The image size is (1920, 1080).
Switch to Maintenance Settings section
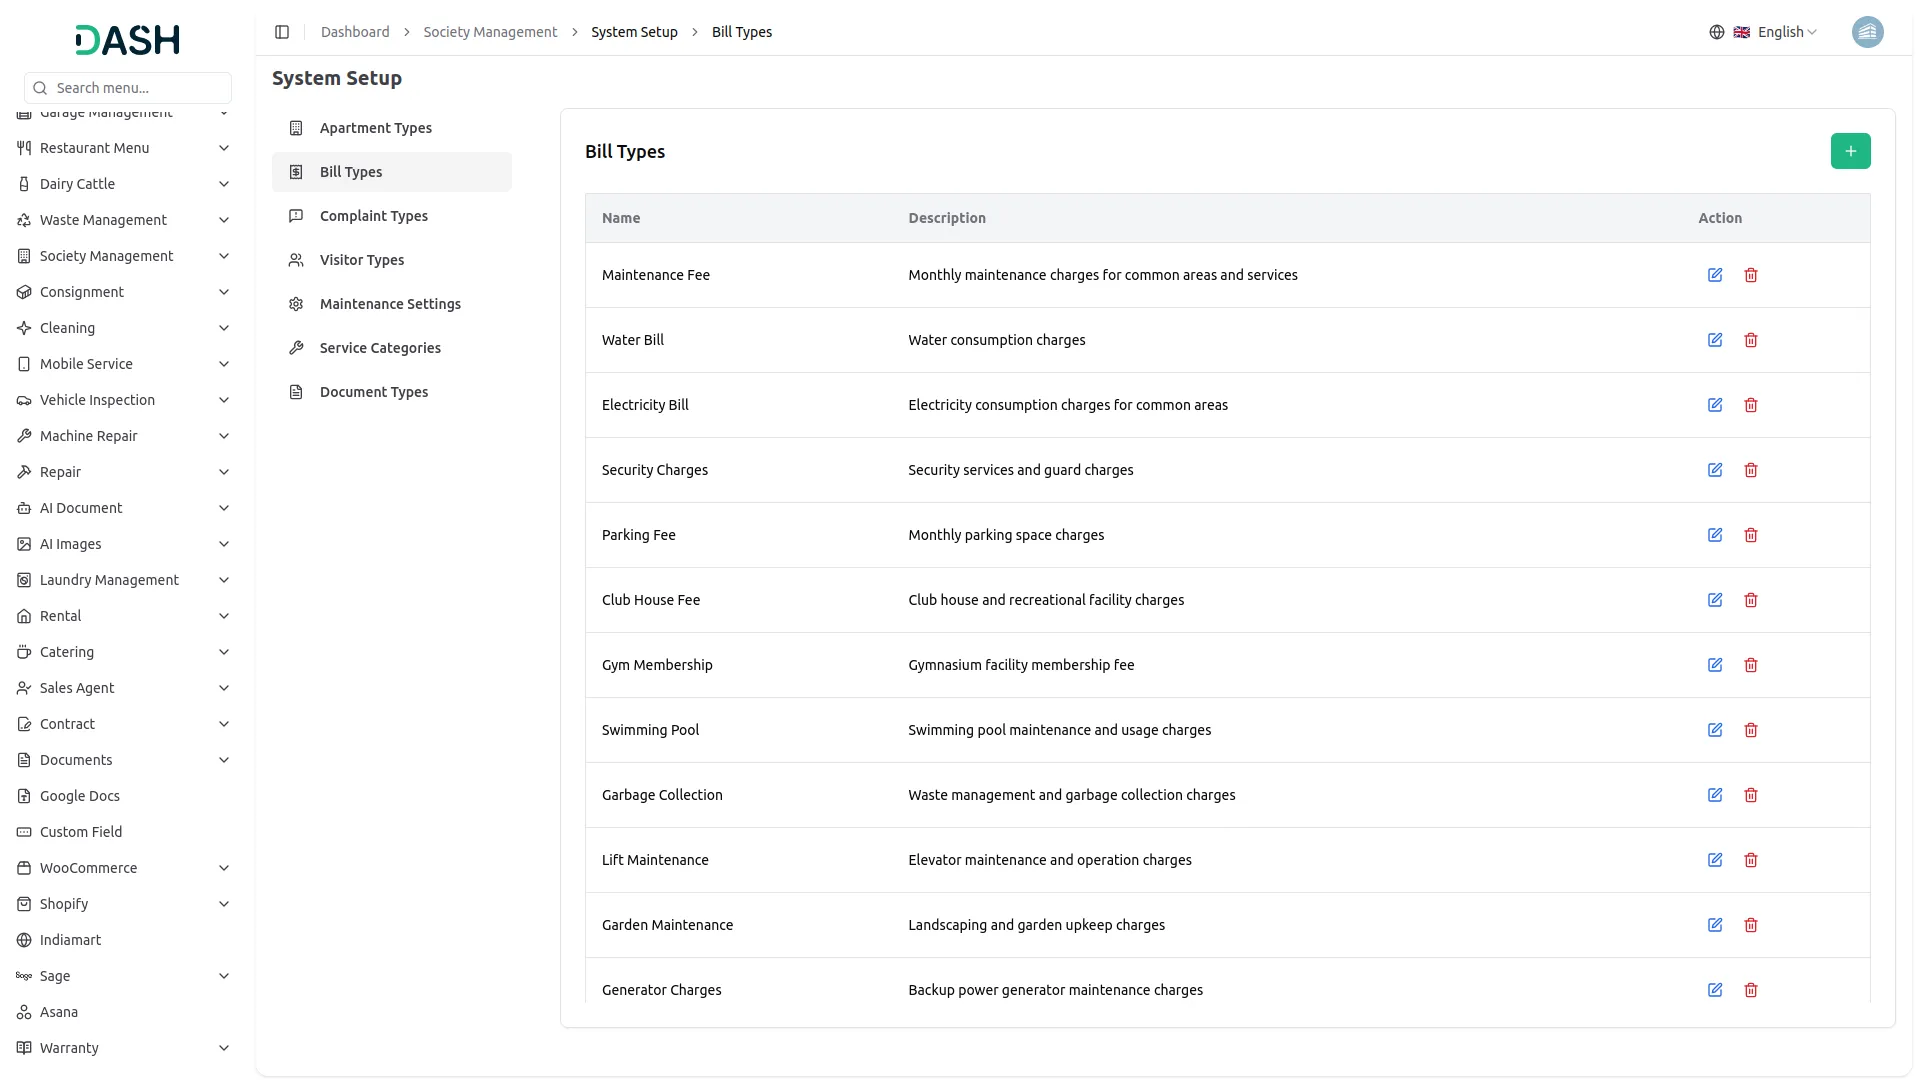[390, 304]
